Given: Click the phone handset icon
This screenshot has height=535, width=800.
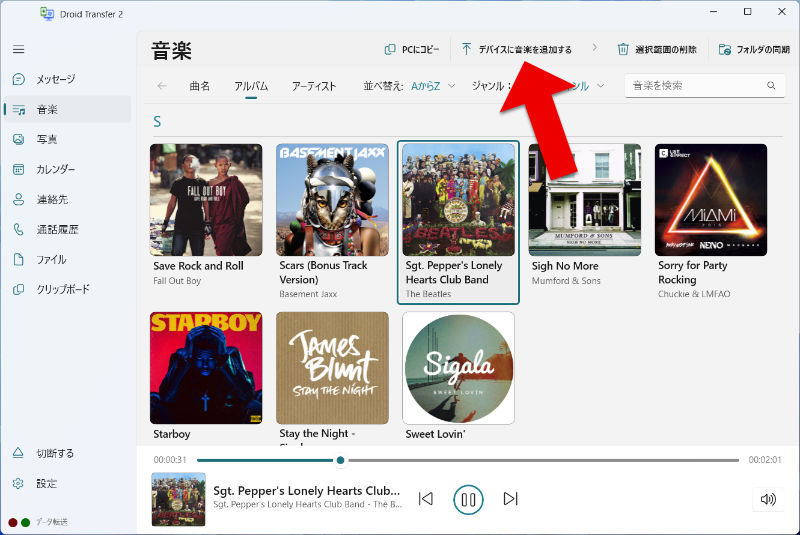Looking at the screenshot, I should 18,230.
